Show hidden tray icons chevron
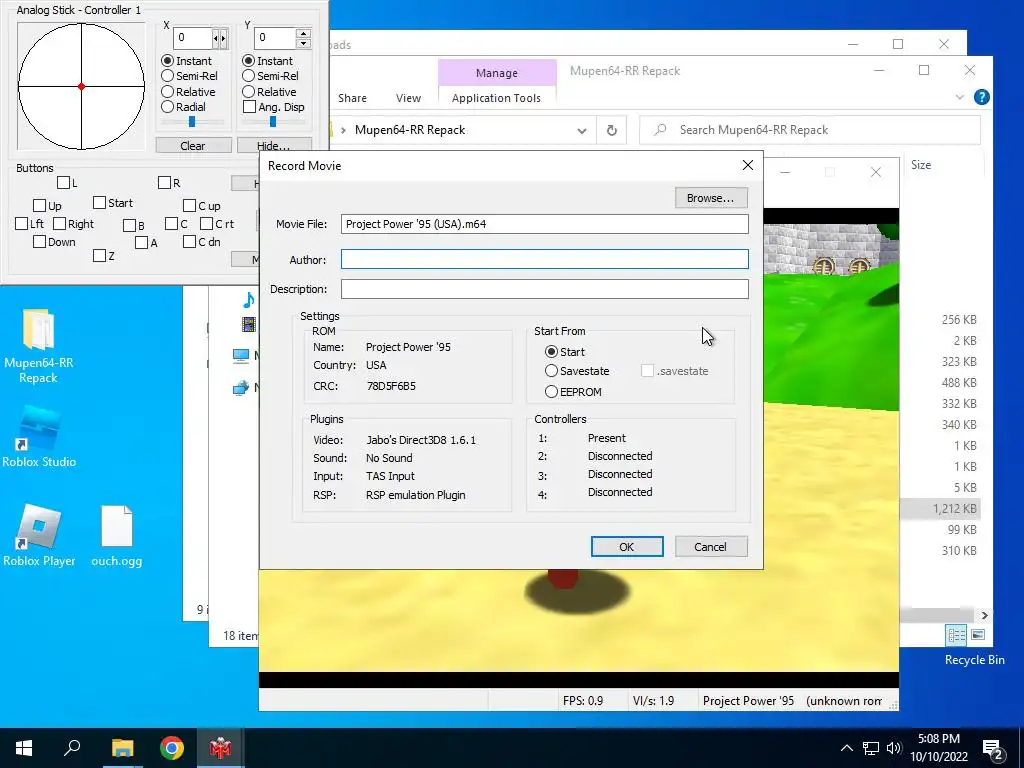 tap(846, 748)
